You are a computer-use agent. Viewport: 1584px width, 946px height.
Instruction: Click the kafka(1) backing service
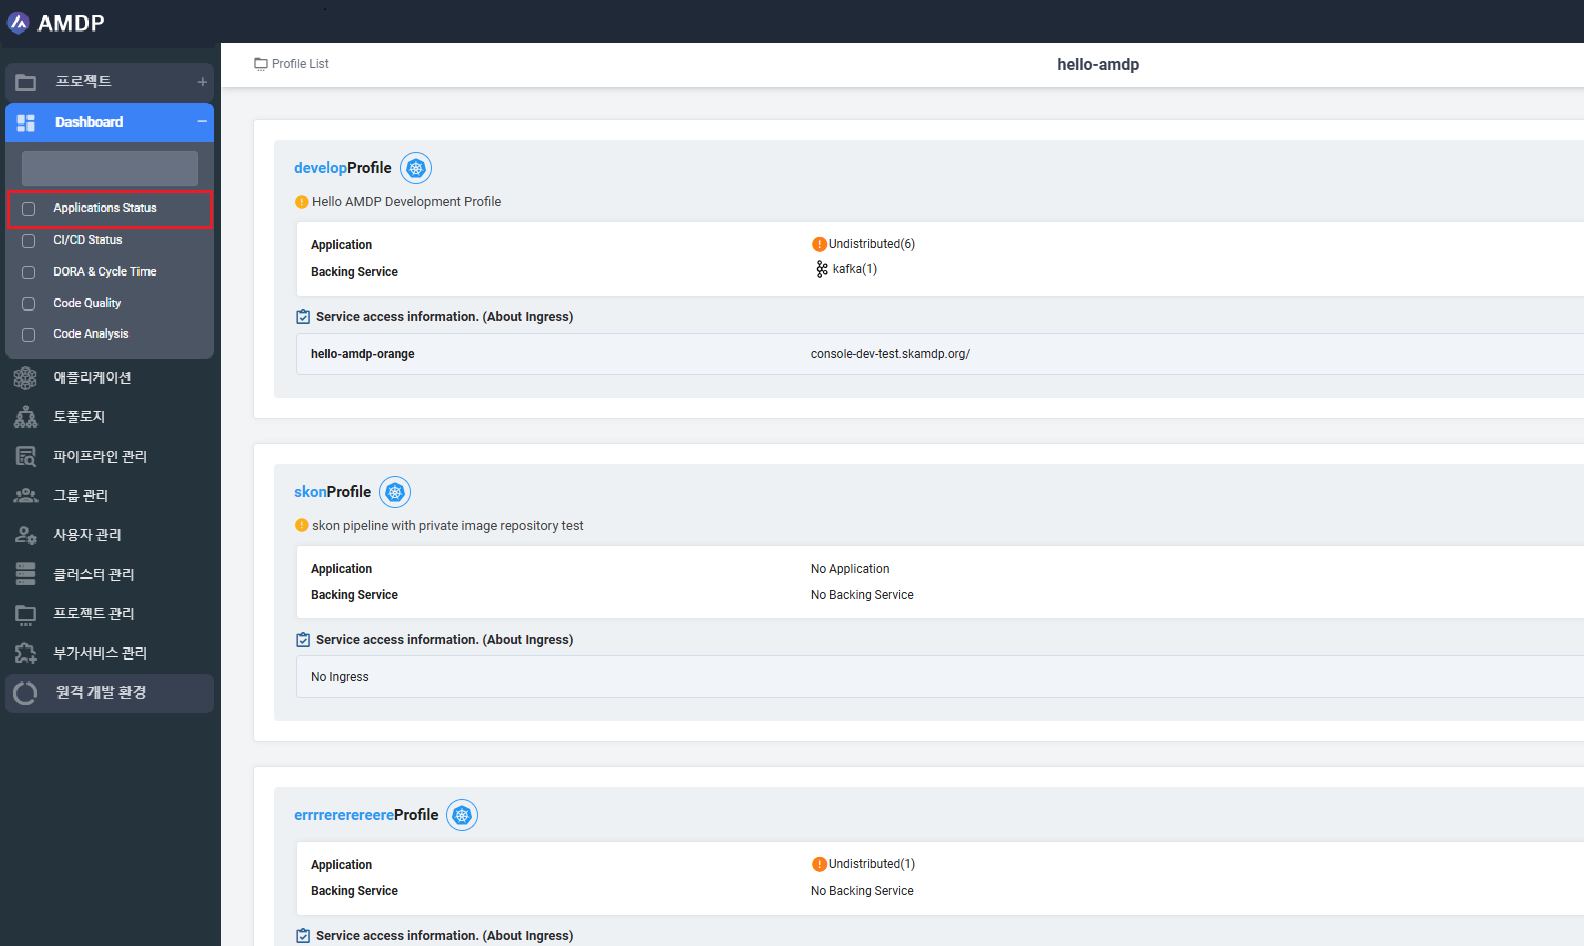coord(855,269)
